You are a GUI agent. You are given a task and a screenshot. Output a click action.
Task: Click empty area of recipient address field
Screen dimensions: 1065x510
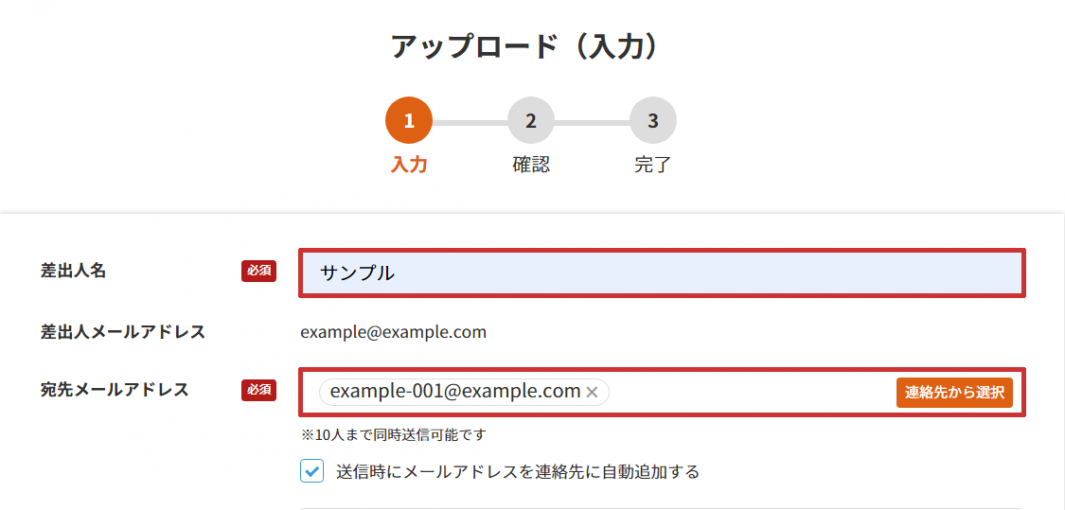pos(750,392)
